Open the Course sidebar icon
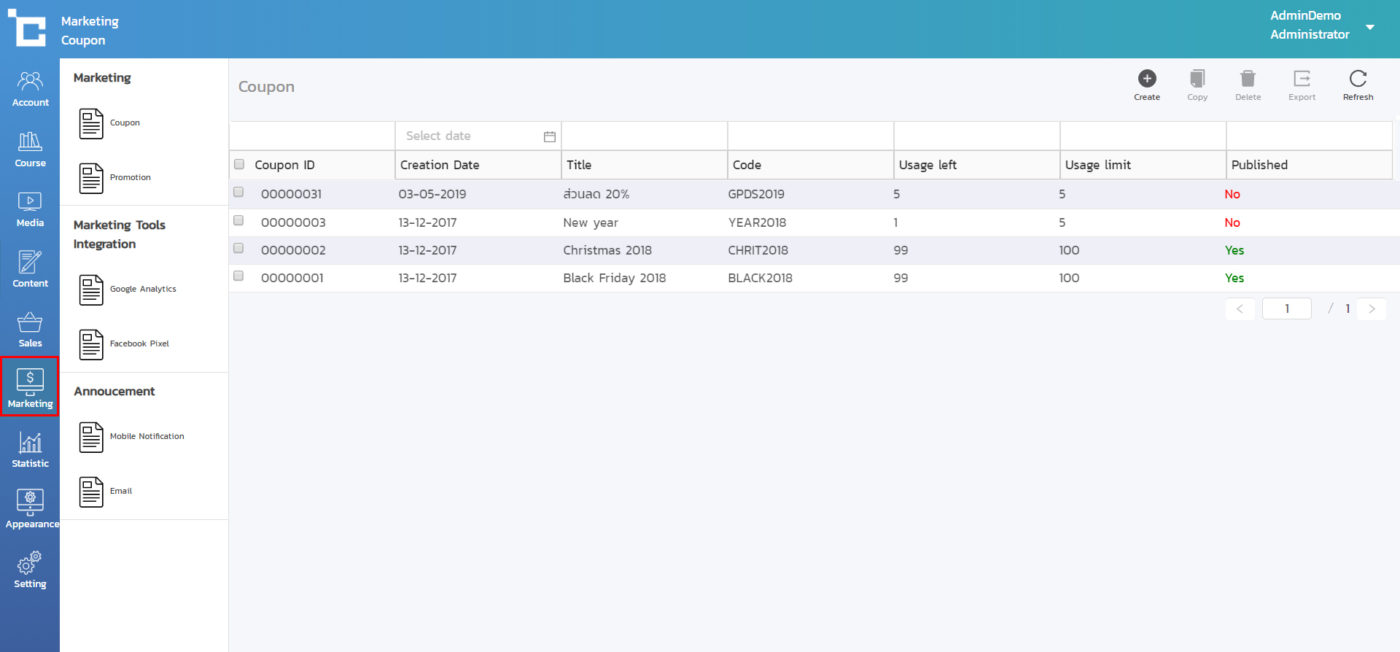The image size is (1400, 652). coord(30,149)
